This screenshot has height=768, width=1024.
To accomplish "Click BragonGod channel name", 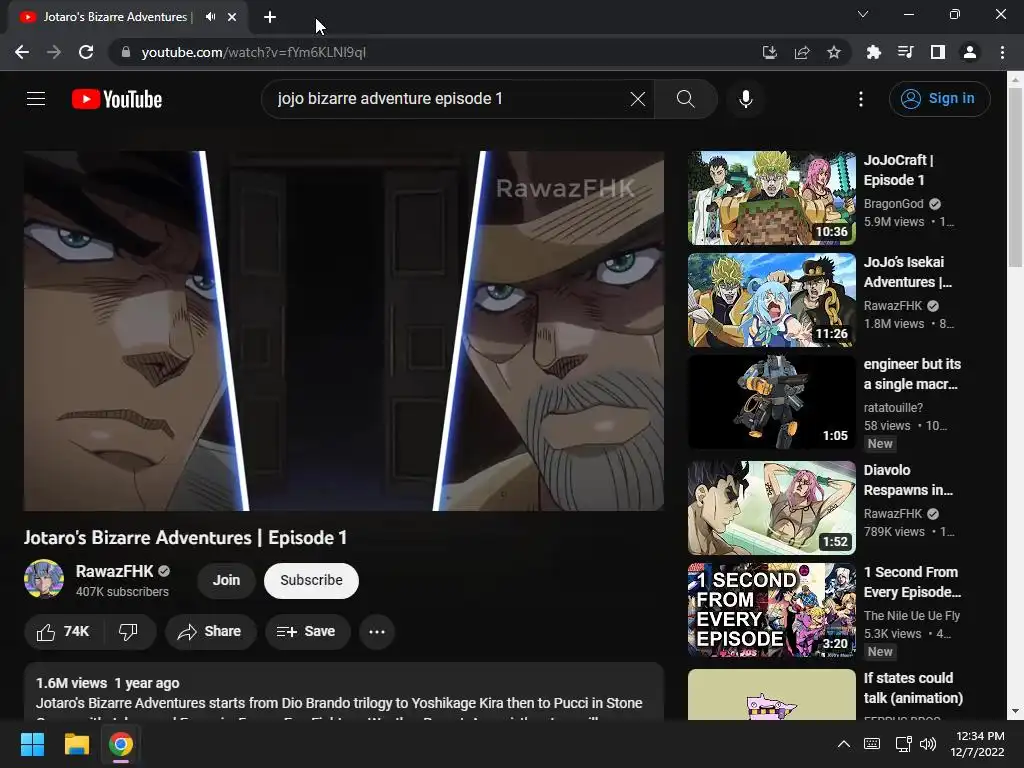I will (x=893, y=204).
